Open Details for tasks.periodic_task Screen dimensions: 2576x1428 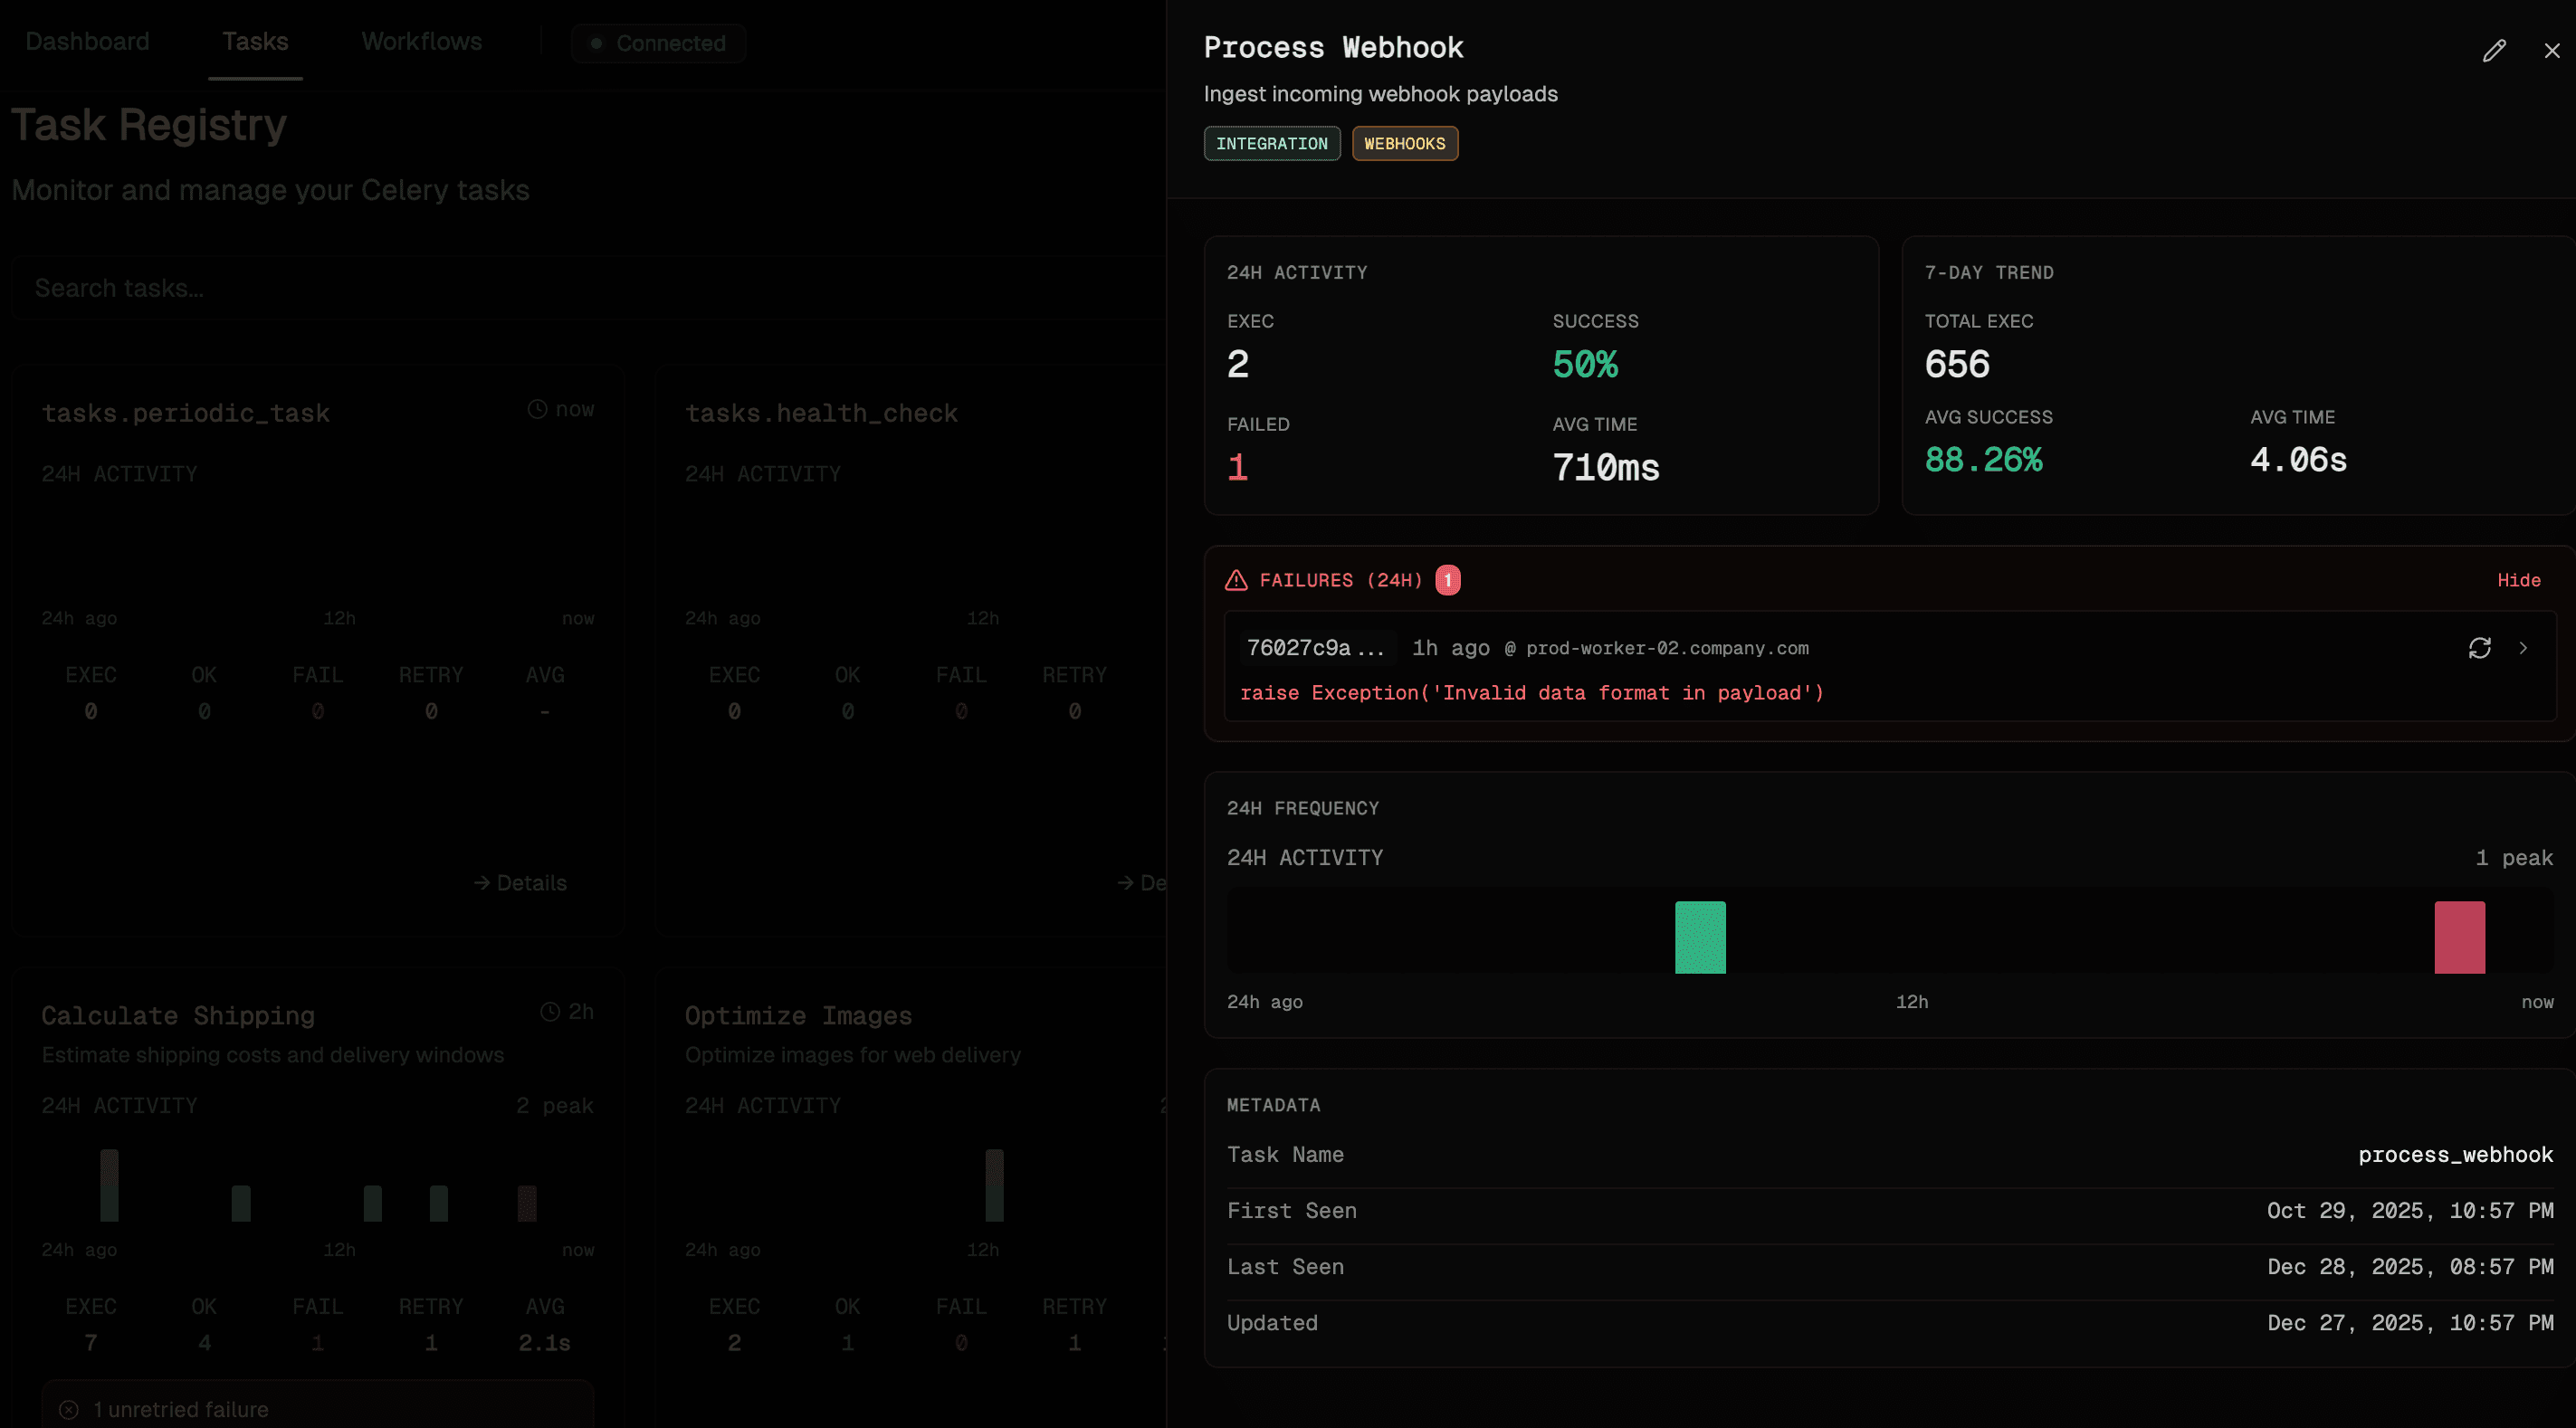tap(519, 882)
